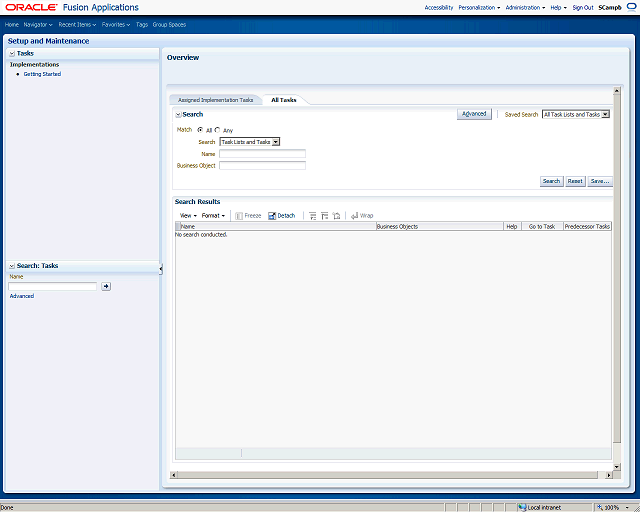Open the View menu in Search Results
Viewport: 640px width, 512px height.
point(188,216)
